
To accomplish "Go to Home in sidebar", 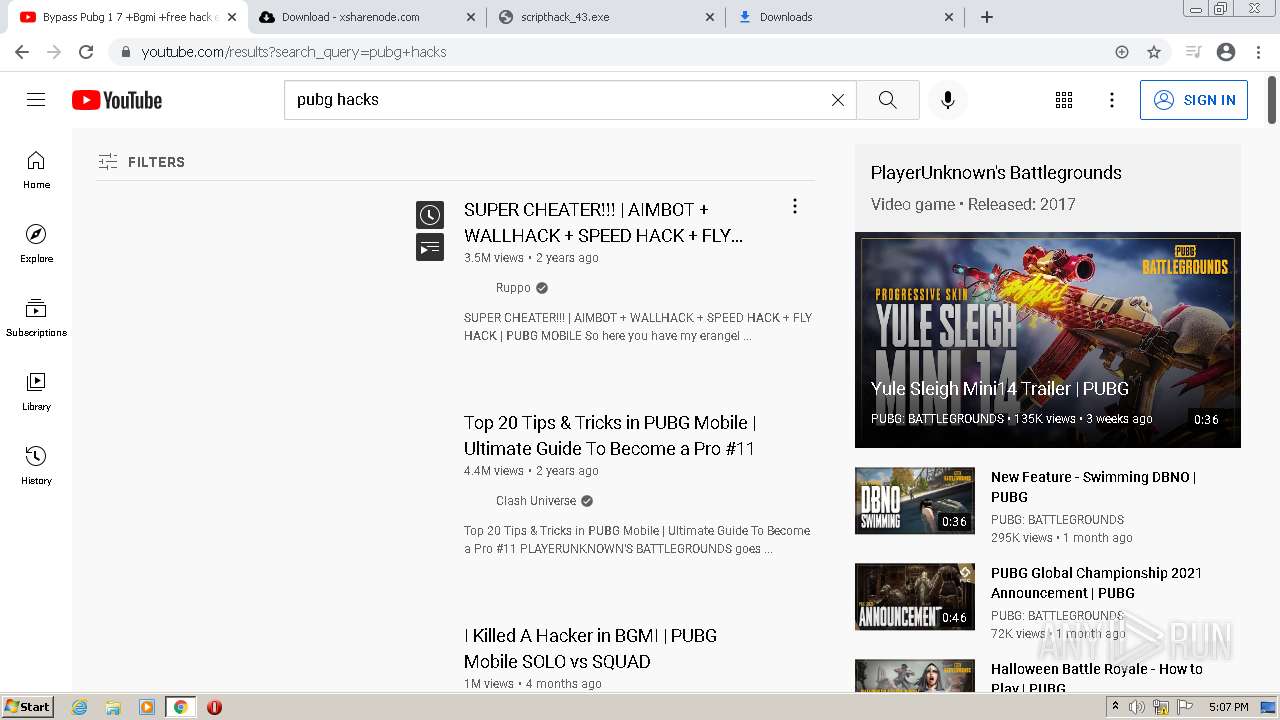I will (x=36, y=170).
